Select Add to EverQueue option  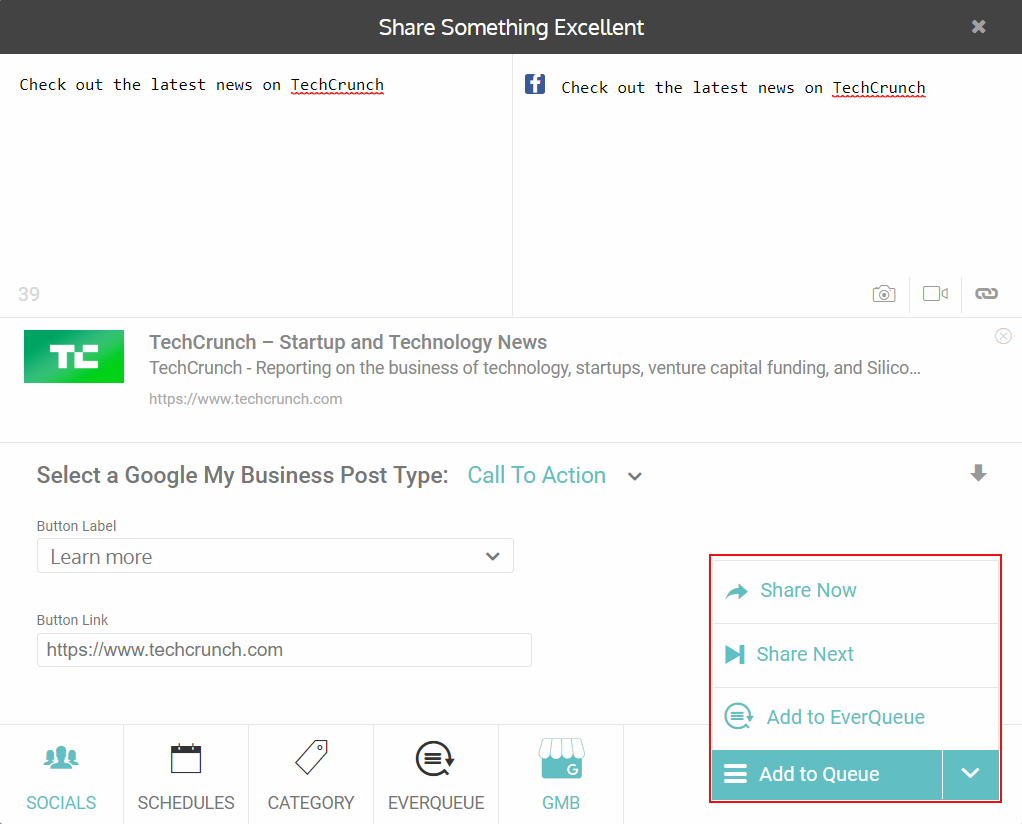855,718
